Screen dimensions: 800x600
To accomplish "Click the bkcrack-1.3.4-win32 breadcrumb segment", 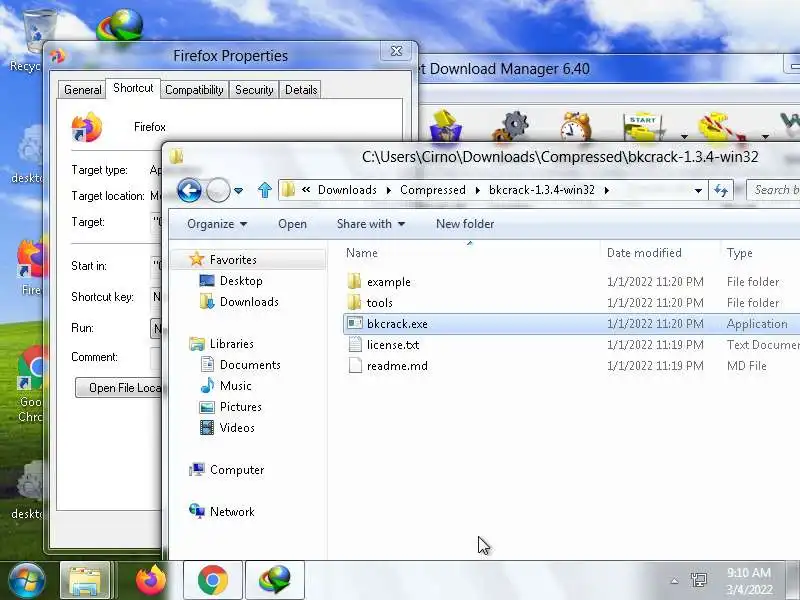I will pos(542,190).
